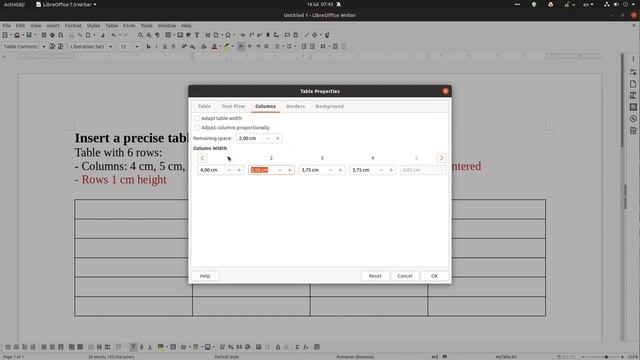The image size is (640, 360).
Task: Toggle Italic in the formatting toolbar
Action: click(x=156, y=47)
